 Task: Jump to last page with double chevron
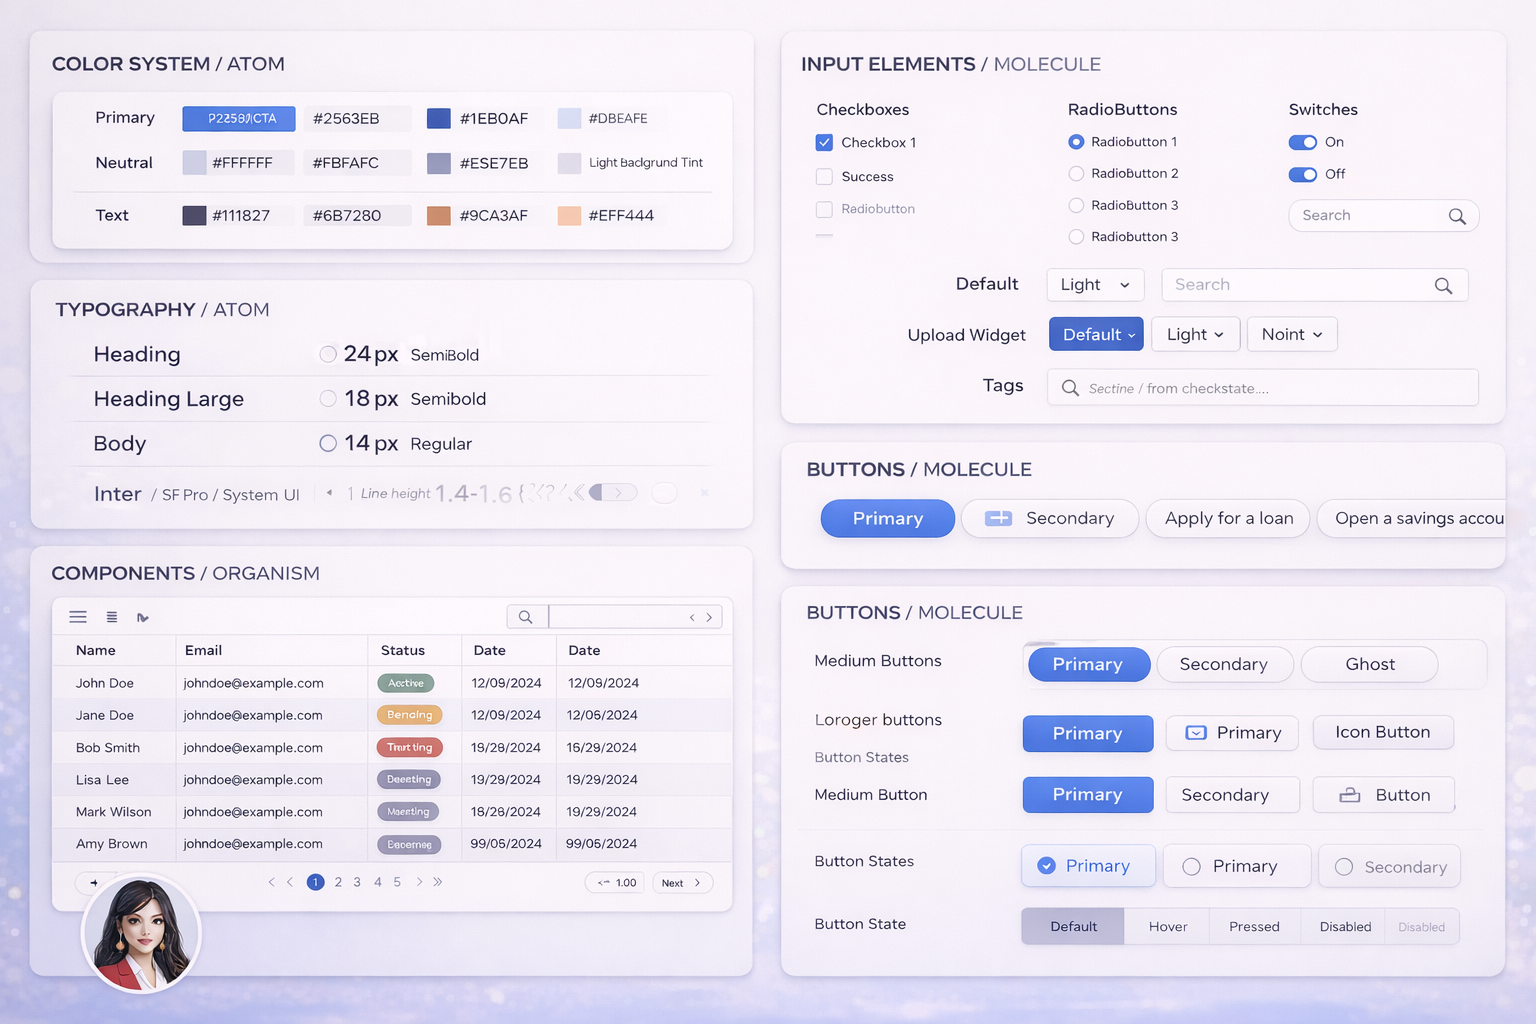pos(437,882)
